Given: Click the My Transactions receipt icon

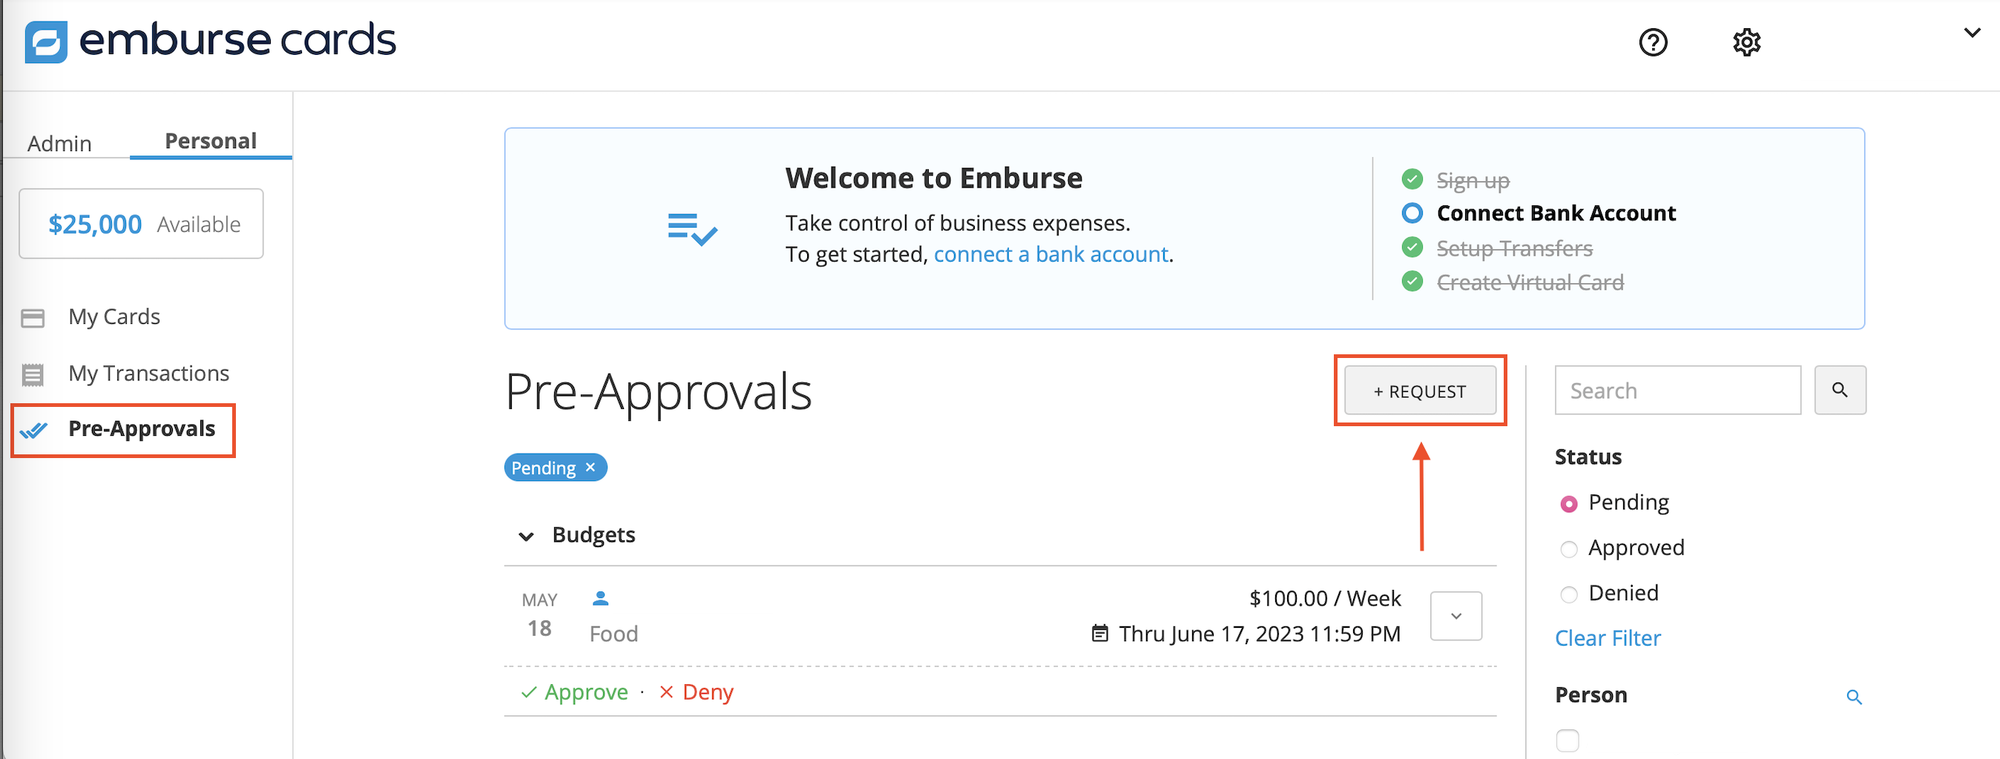Looking at the screenshot, I should (33, 375).
